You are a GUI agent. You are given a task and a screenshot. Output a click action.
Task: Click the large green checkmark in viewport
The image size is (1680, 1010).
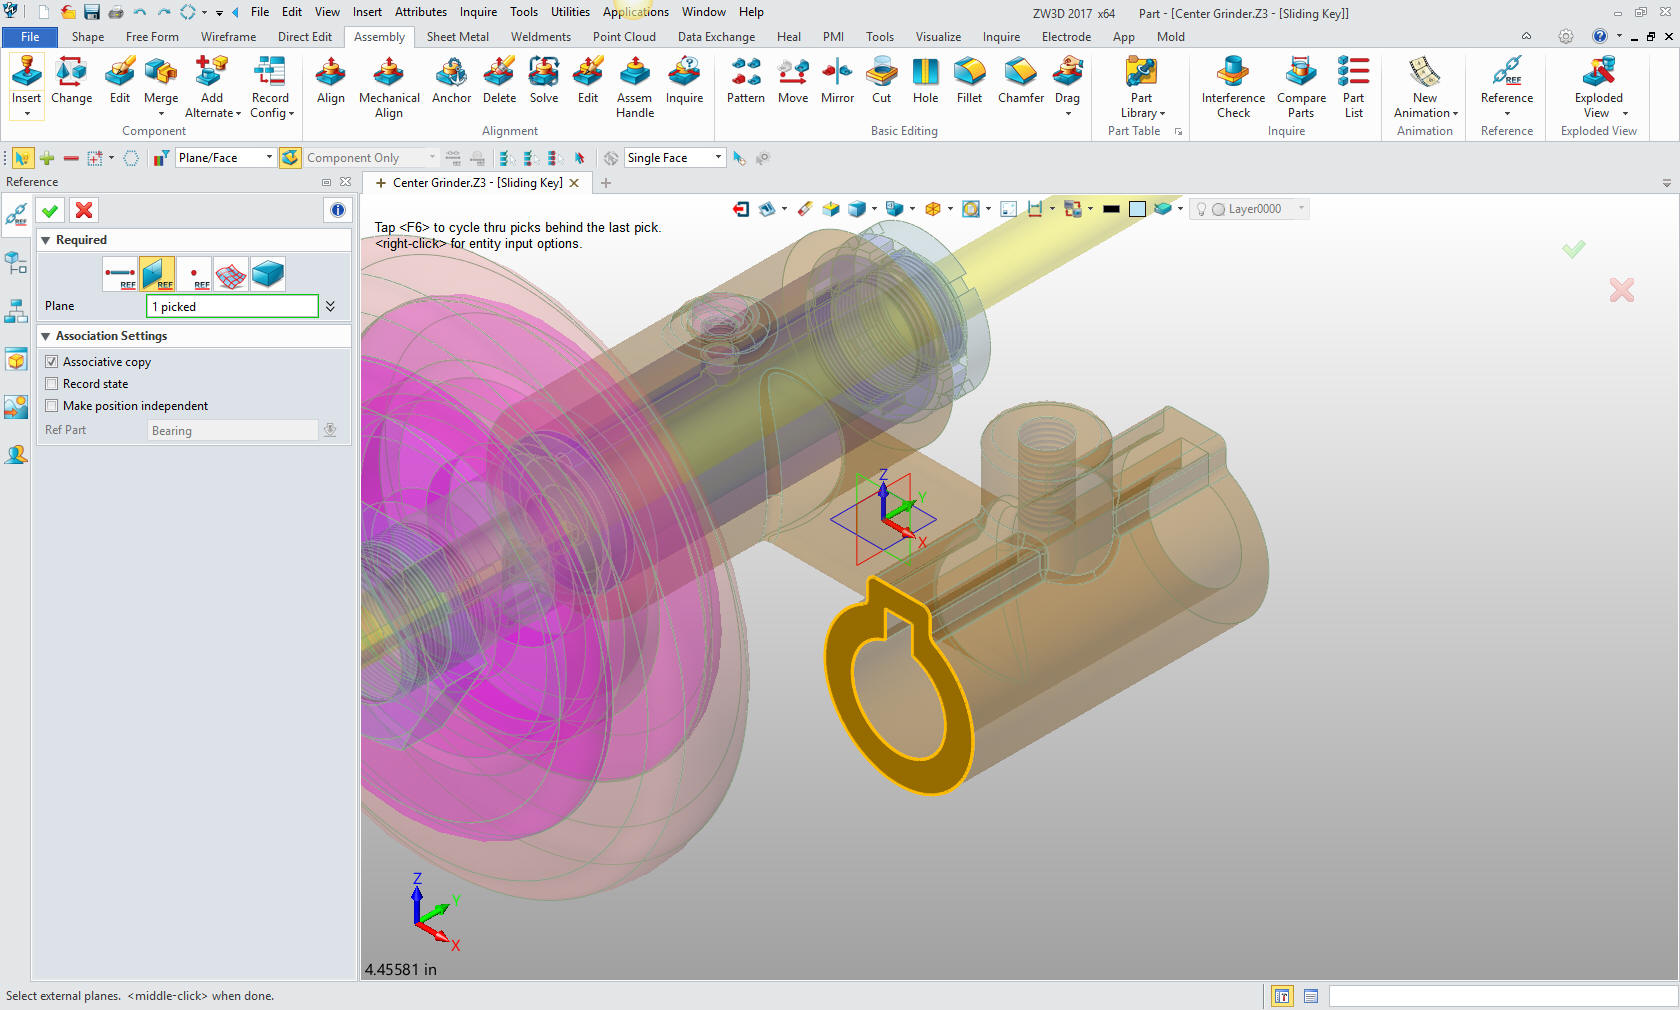pyautogui.click(x=1574, y=249)
